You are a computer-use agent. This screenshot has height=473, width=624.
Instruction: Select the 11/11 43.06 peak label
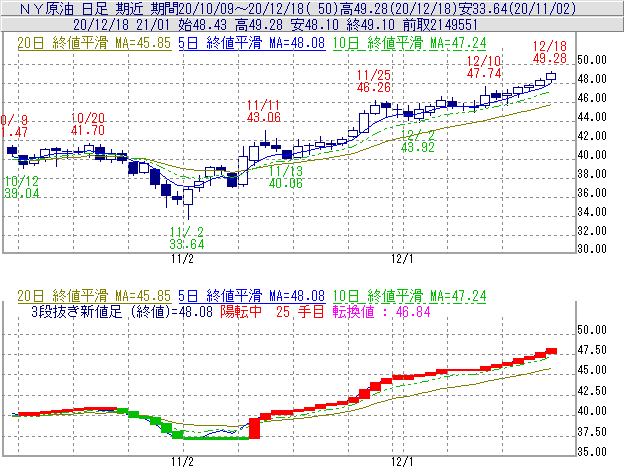coord(263,111)
